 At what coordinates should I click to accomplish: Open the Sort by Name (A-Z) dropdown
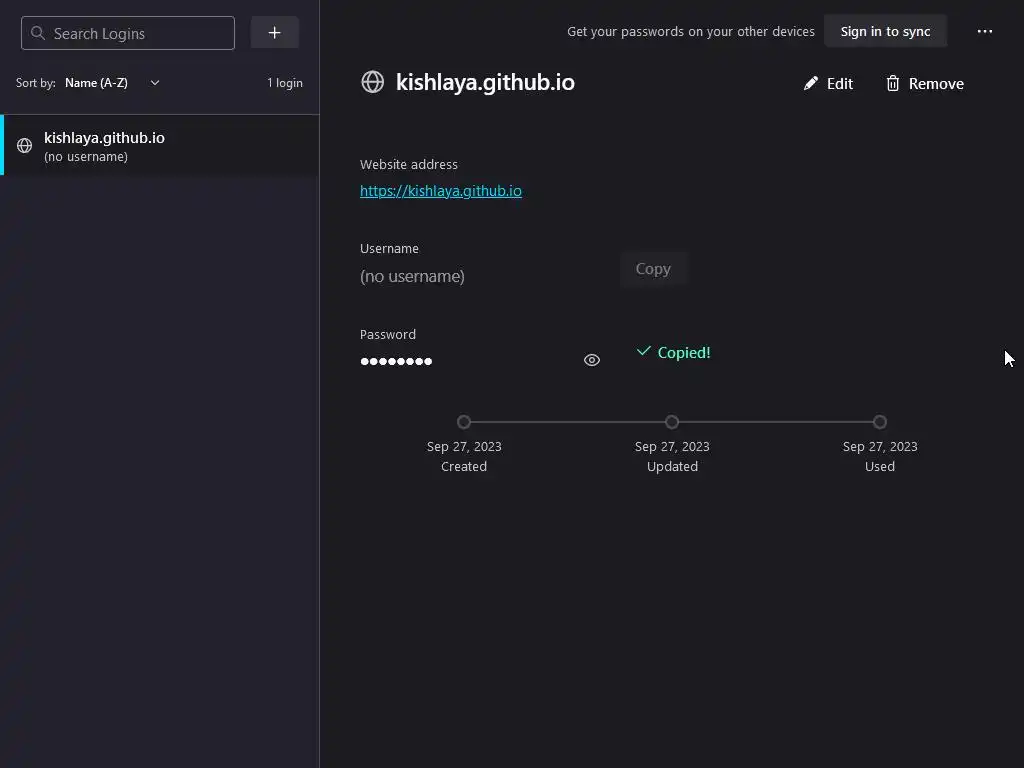point(112,83)
